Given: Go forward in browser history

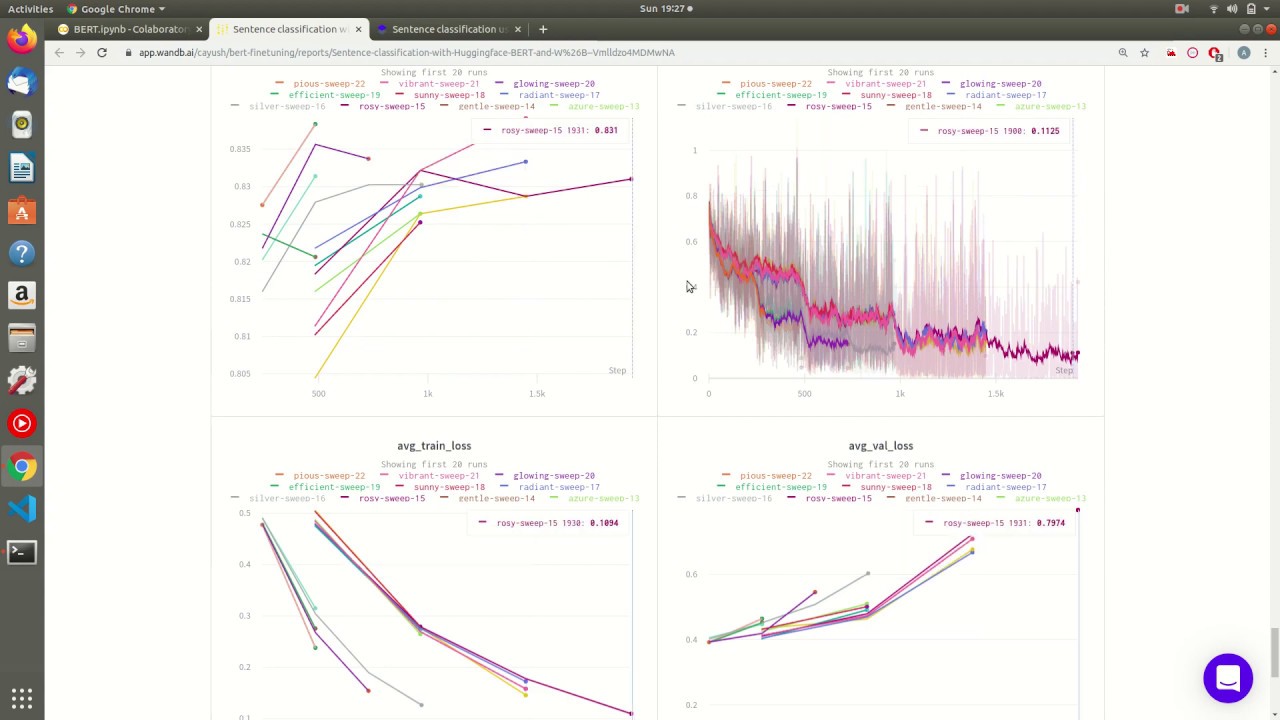Looking at the screenshot, I should (x=80, y=53).
